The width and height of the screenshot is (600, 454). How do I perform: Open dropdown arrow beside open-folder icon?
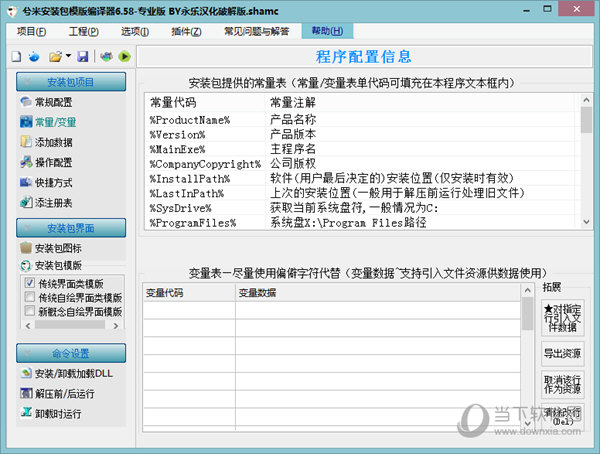[x=68, y=57]
